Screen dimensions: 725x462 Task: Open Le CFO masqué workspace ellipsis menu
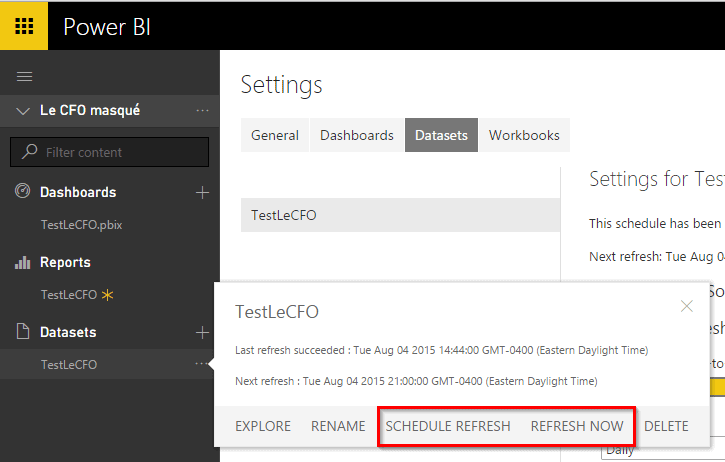pos(203,111)
